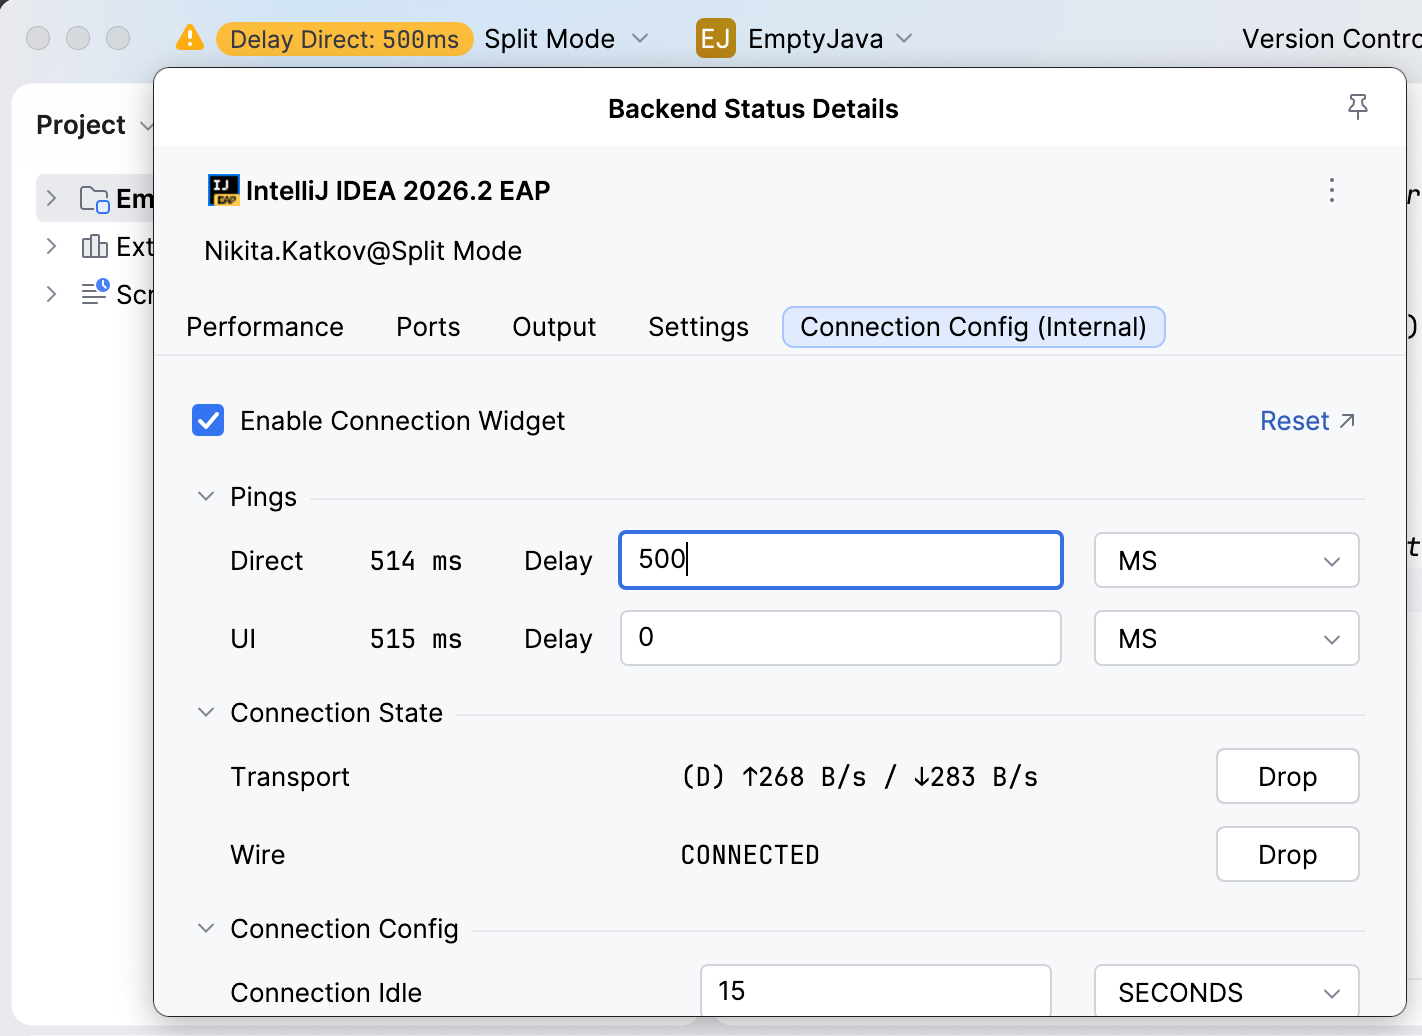Click the pin icon on Backend Status Details popup
Screen dimensions: 1422x1036
point(1358,107)
